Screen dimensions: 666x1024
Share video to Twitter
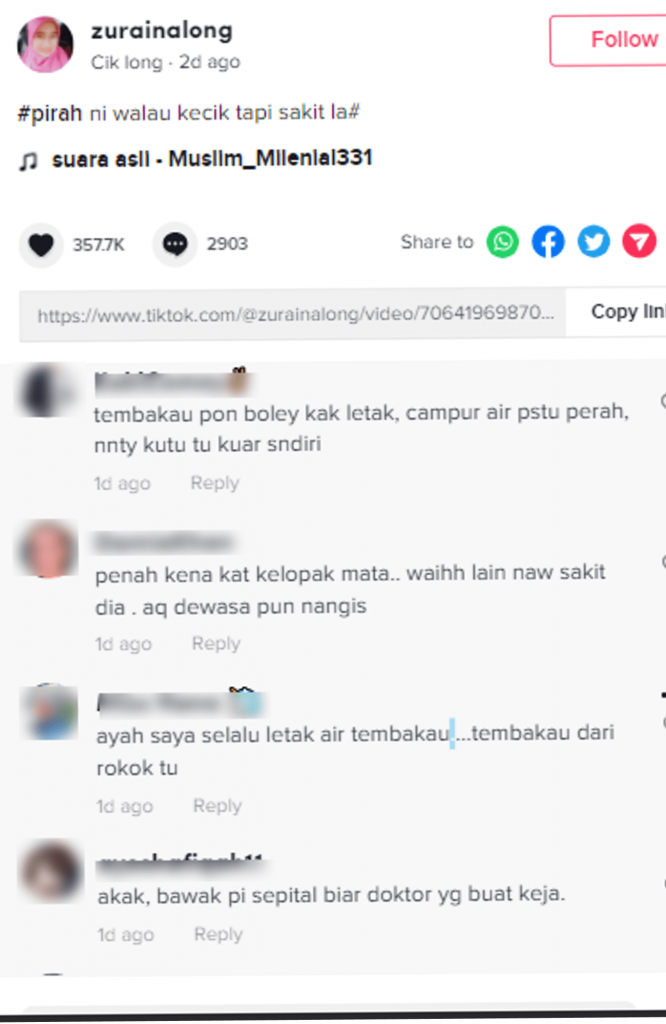[594, 242]
